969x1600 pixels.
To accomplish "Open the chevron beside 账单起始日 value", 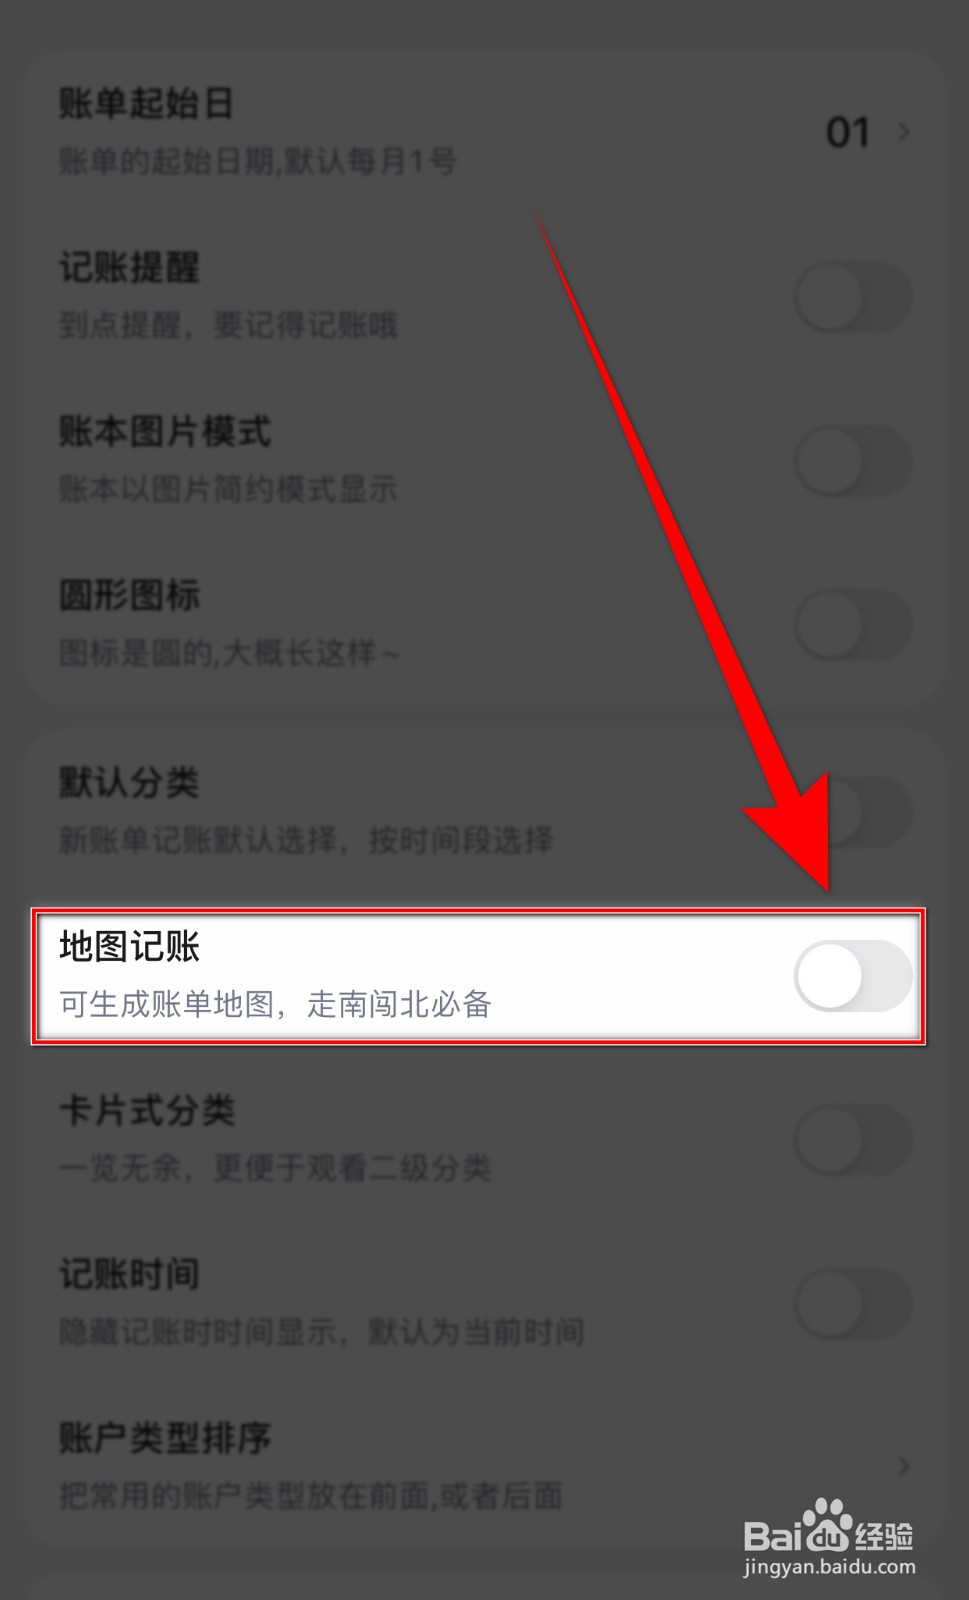I will coord(904,132).
